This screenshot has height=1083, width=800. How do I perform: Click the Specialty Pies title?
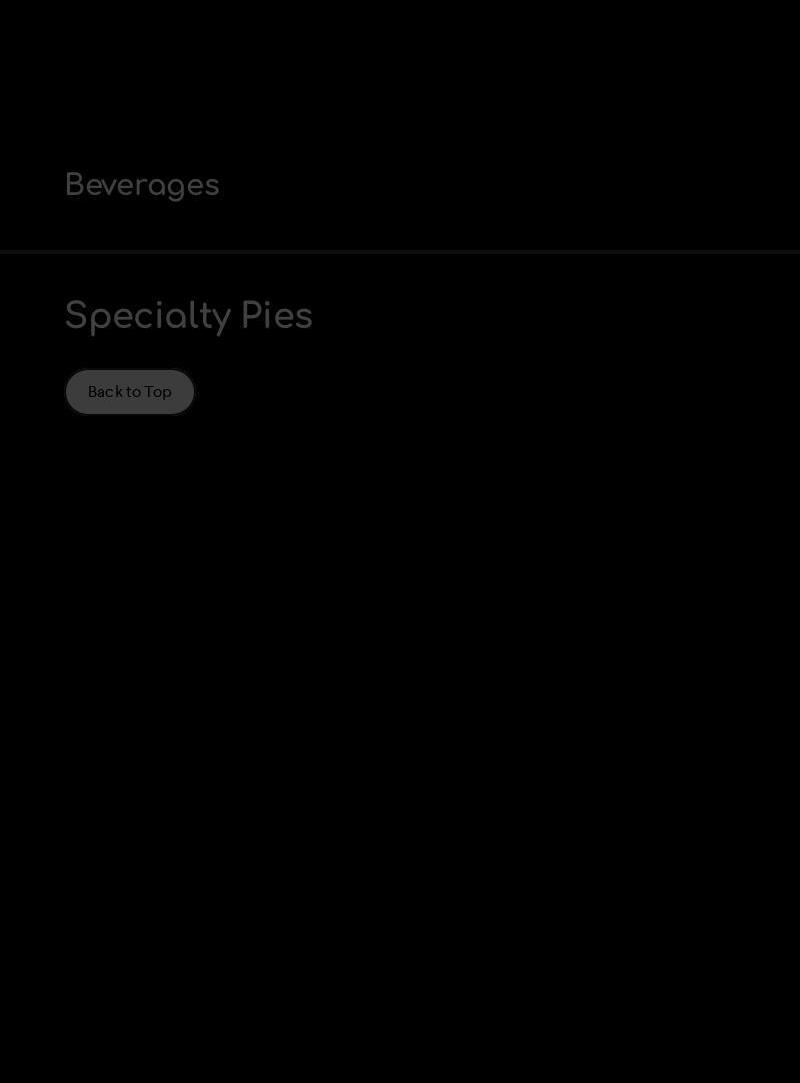pos(189,316)
